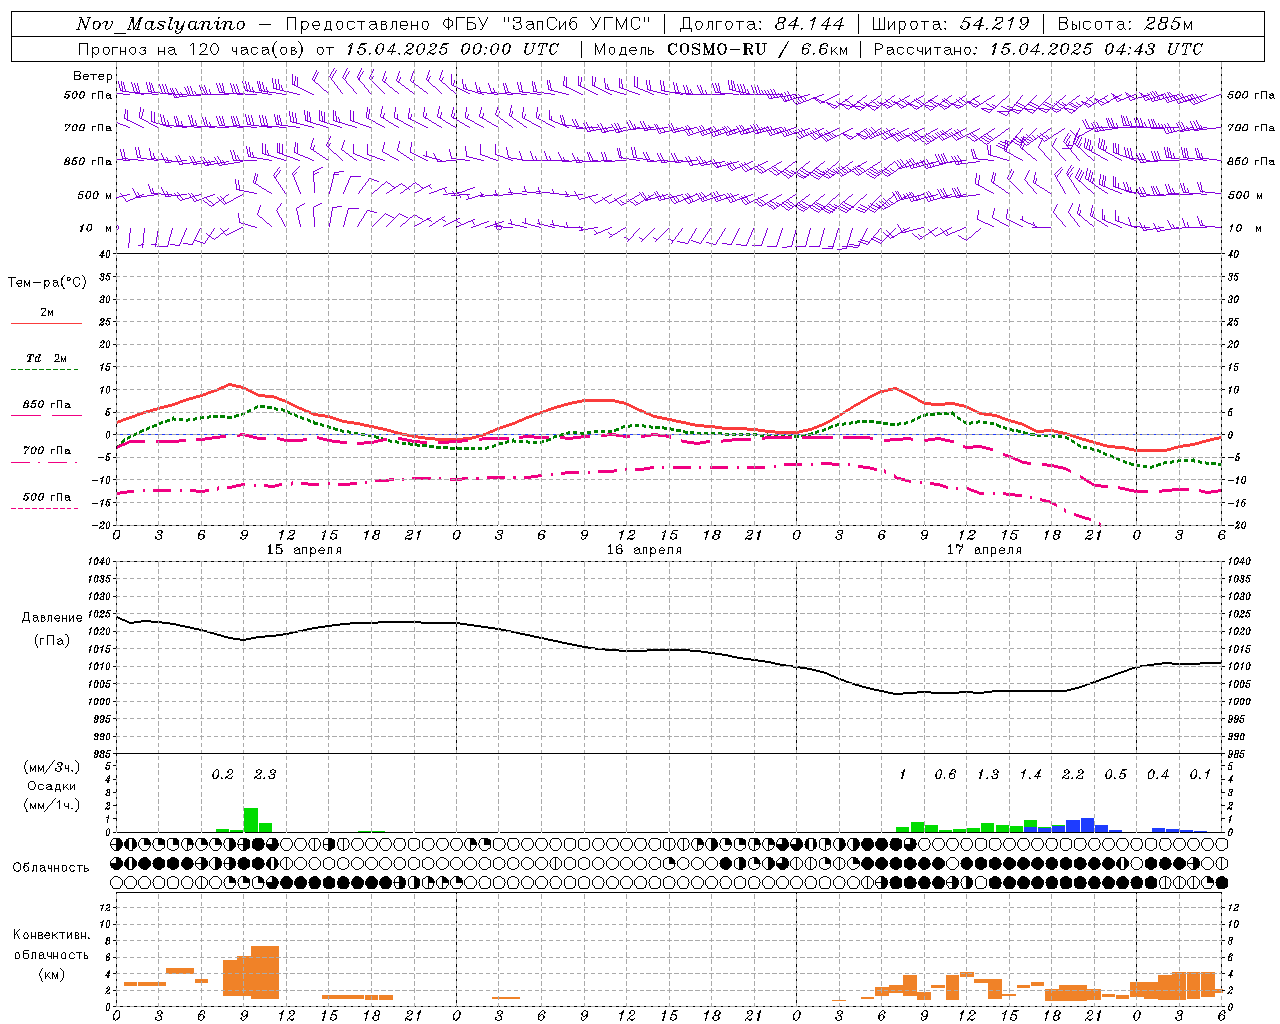1280x1024 pixels.
Task: Click the Рассчитано: 15.04.2025 04:43 UTC timestamp
Action: point(1038,49)
